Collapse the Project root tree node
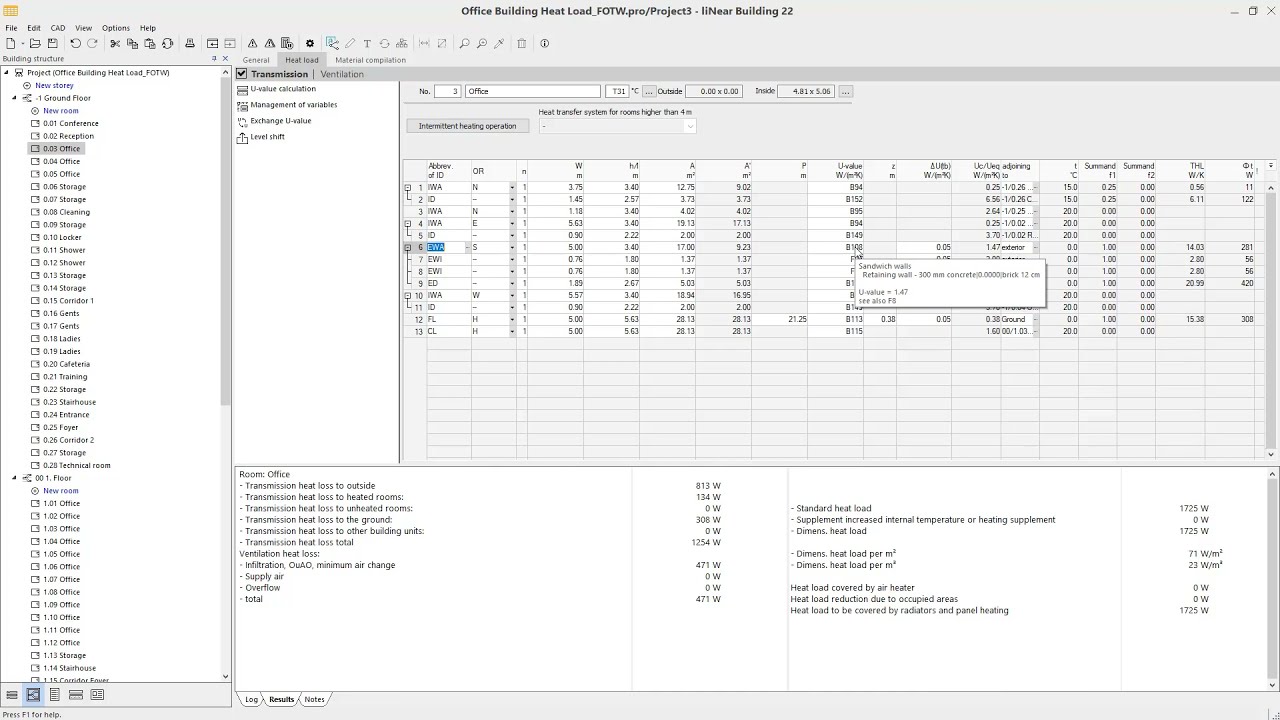Image resolution: width=1280 pixels, height=720 pixels. [6, 73]
